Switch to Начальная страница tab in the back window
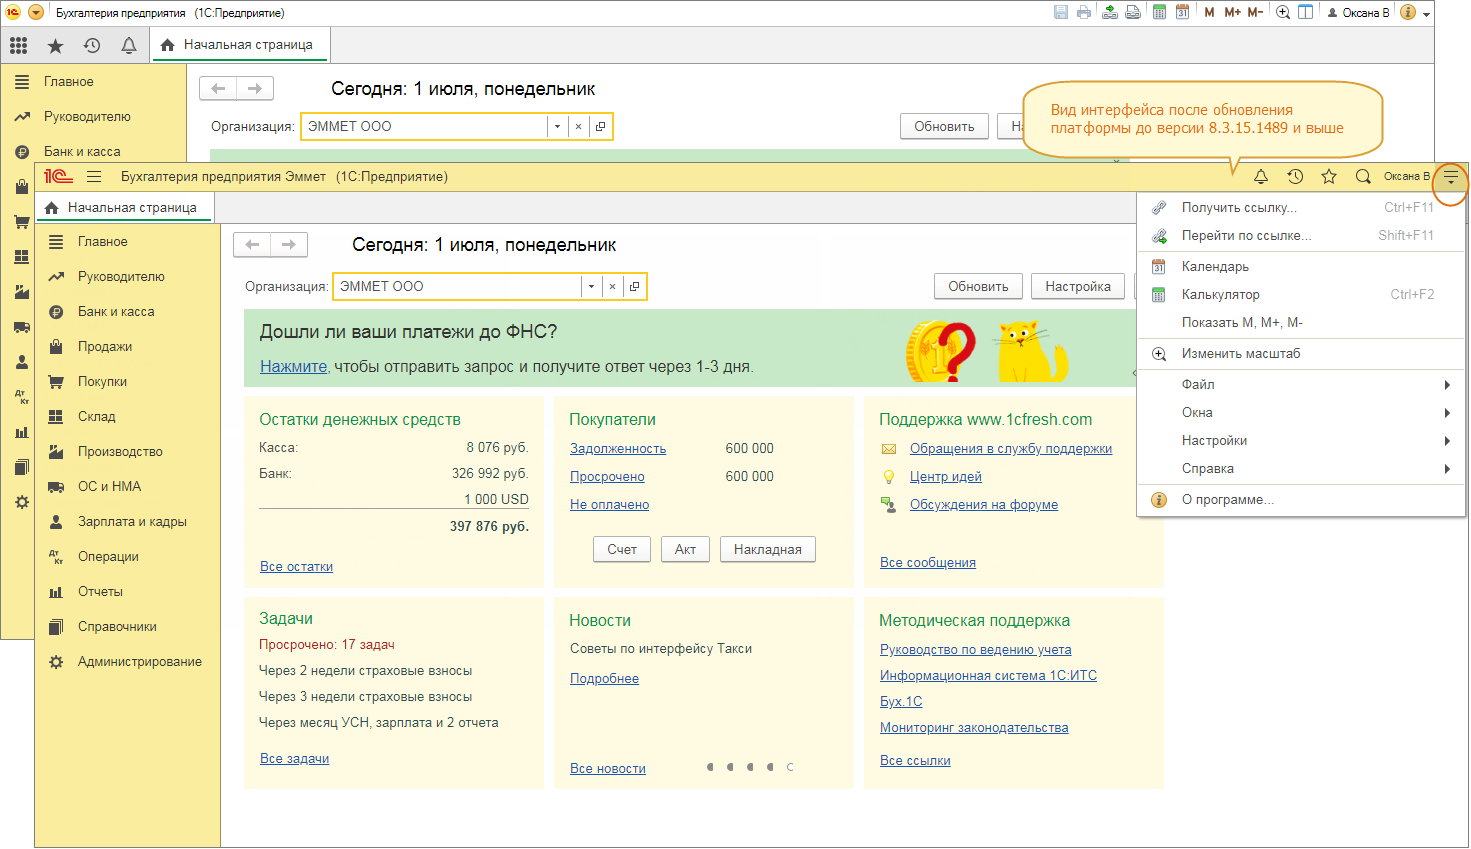The height and width of the screenshot is (849, 1471). 240,45
